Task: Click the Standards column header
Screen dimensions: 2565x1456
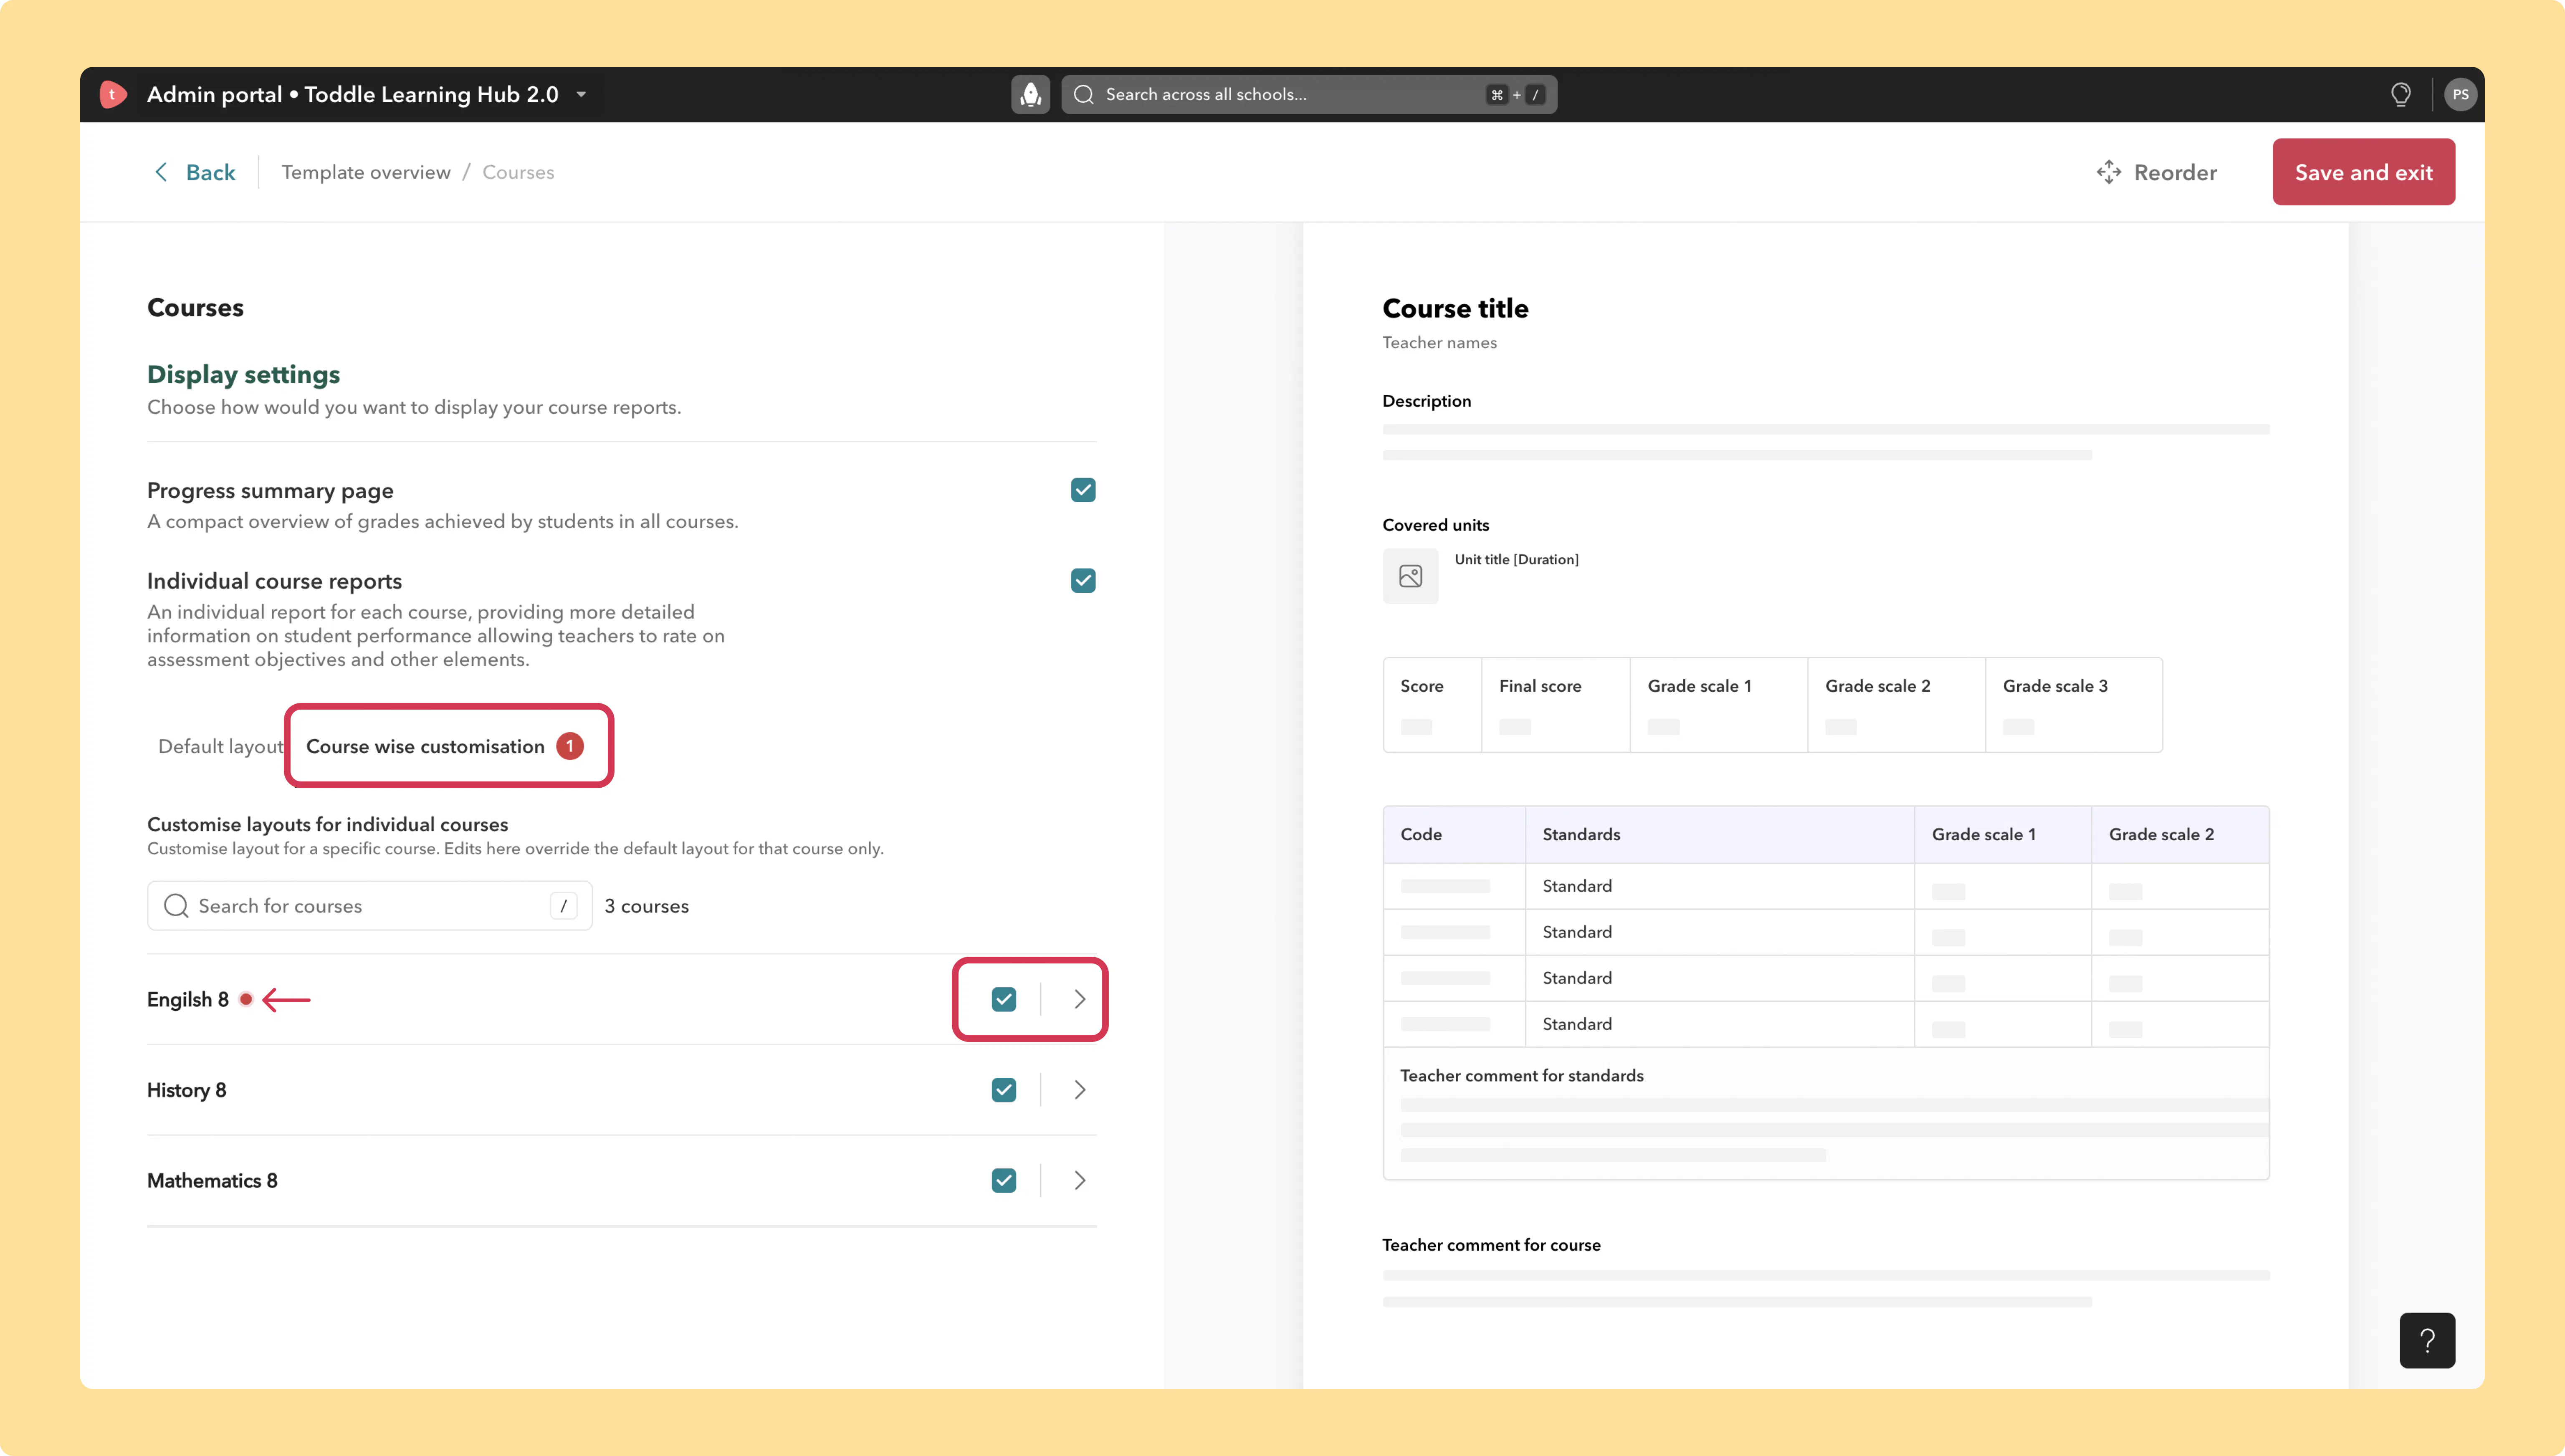Action: pyautogui.click(x=1581, y=834)
